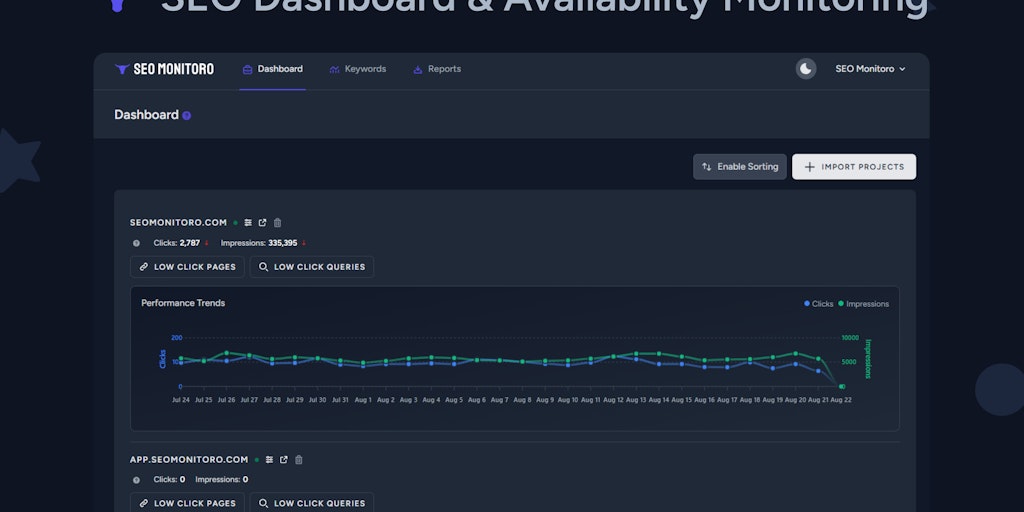Viewport: 1024px width, 512px height.
Task: Open the Dashboard tab
Action: click(x=272, y=69)
